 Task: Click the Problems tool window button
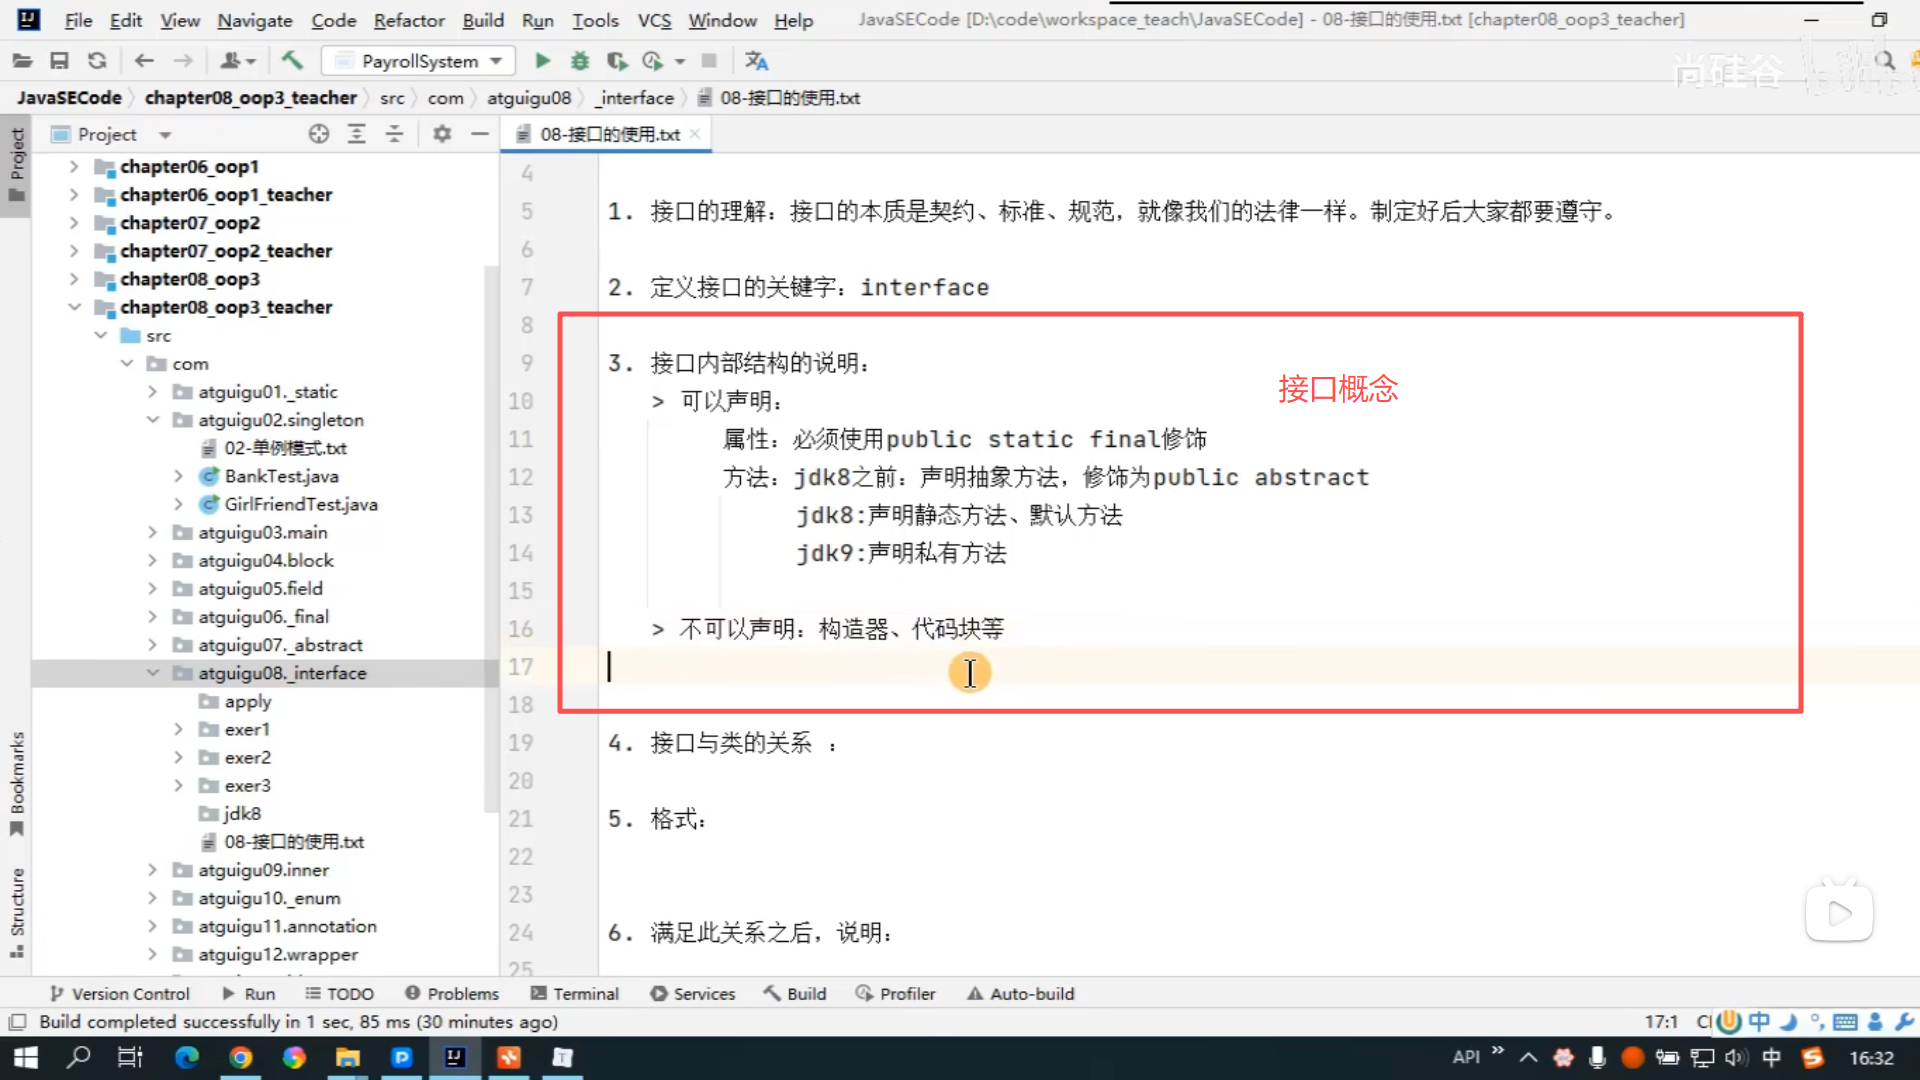point(452,993)
